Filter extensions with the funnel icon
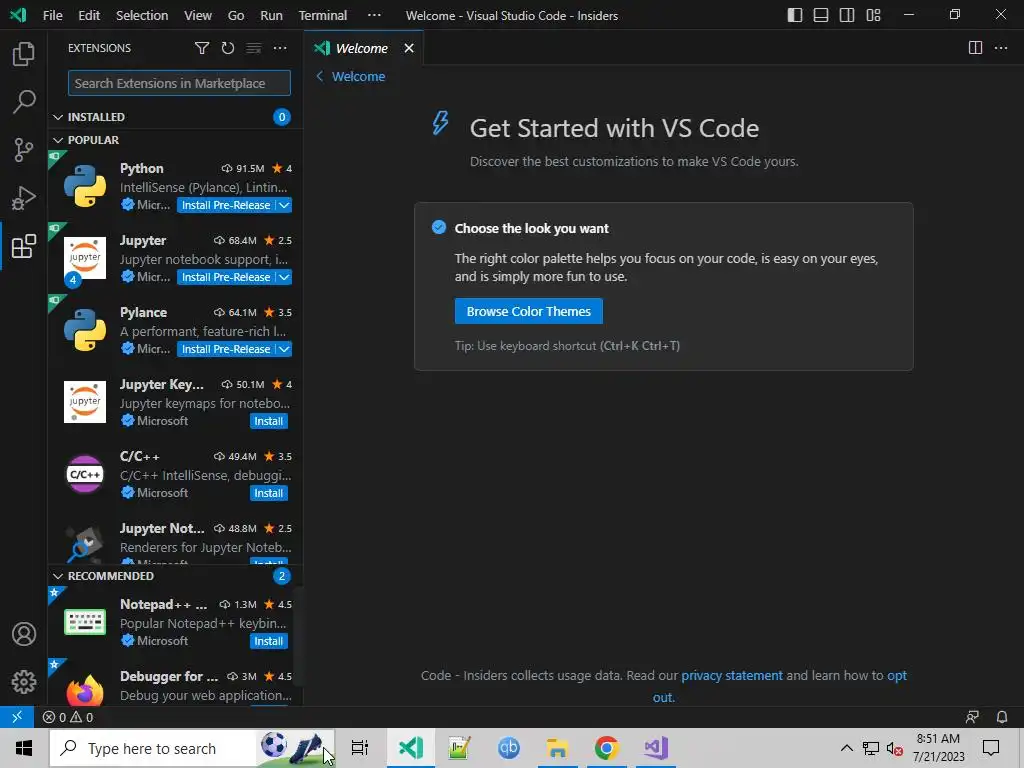This screenshot has width=1024, height=768. click(x=202, y=48)
